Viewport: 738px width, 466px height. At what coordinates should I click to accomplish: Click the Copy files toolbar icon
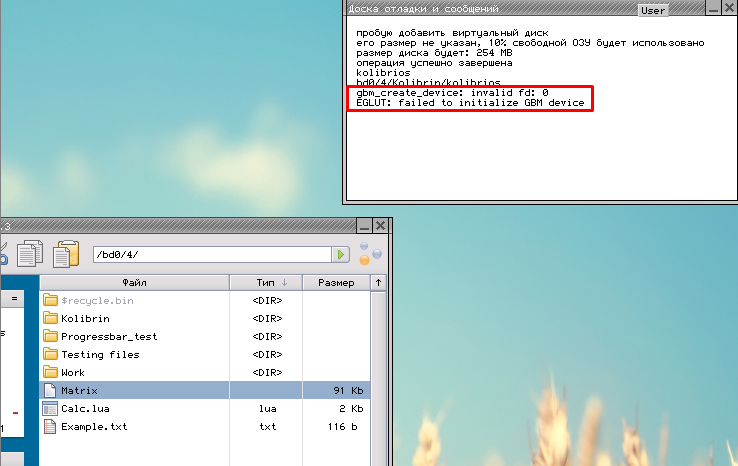(x=30, y=254)
